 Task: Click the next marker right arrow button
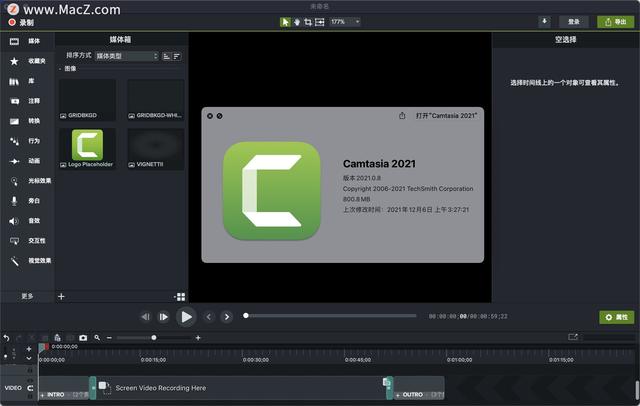tap(227, 317)
